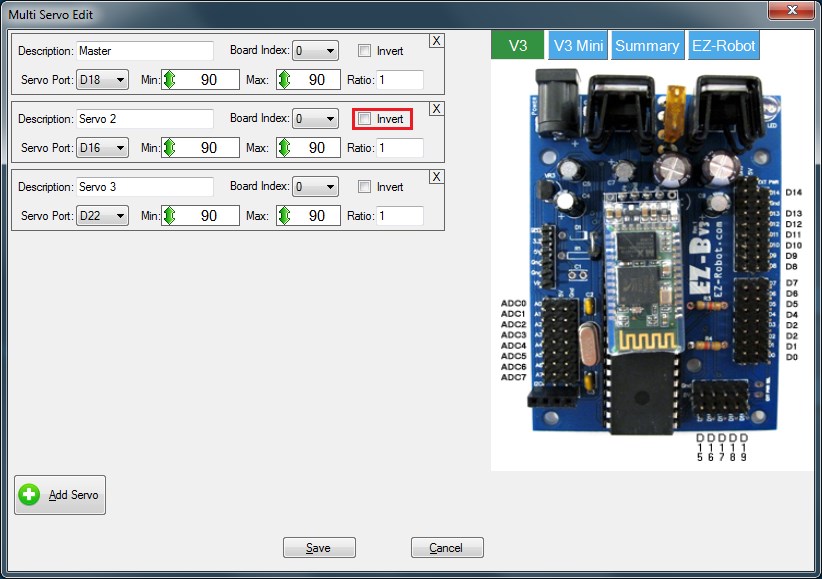The width and height of the screenshot is (822, 579).
Task: Open the EZ-Robot tab
Action: pyautogui.click(x=723, y=46)
